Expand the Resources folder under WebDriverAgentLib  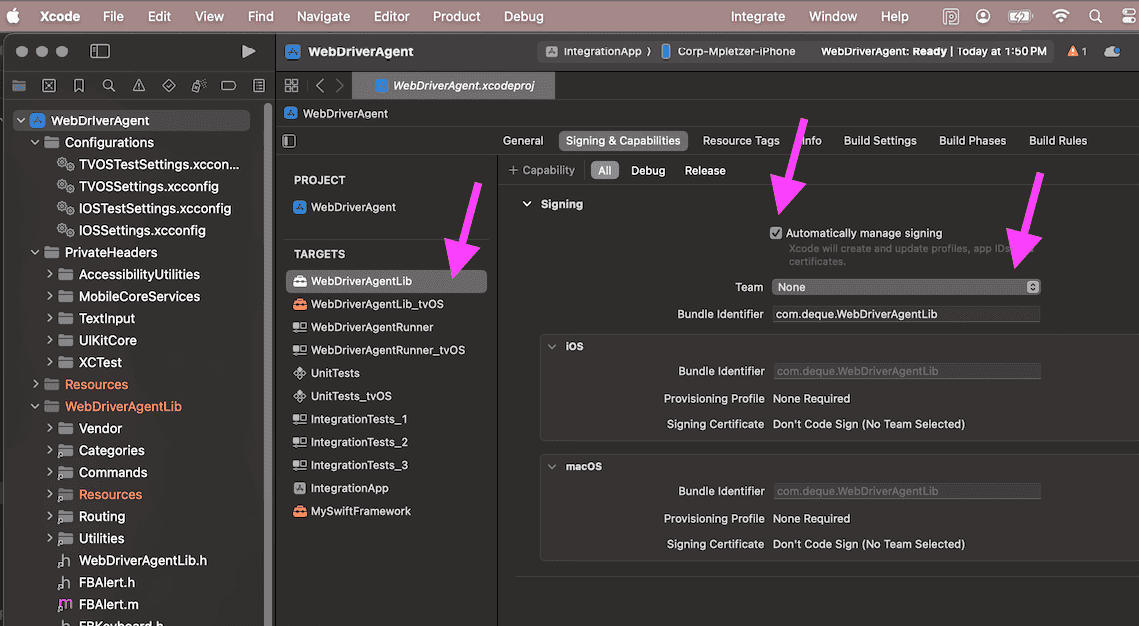[50, 495]
